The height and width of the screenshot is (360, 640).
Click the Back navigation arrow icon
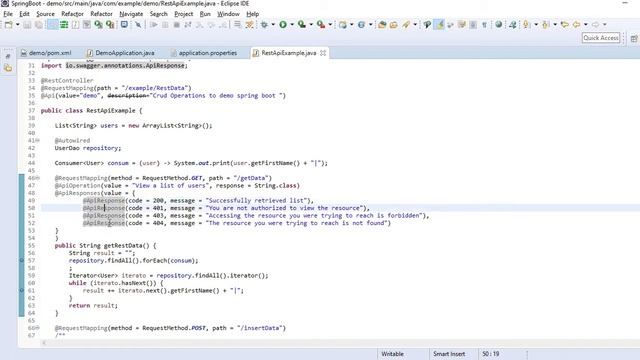(x=576, y=25)
